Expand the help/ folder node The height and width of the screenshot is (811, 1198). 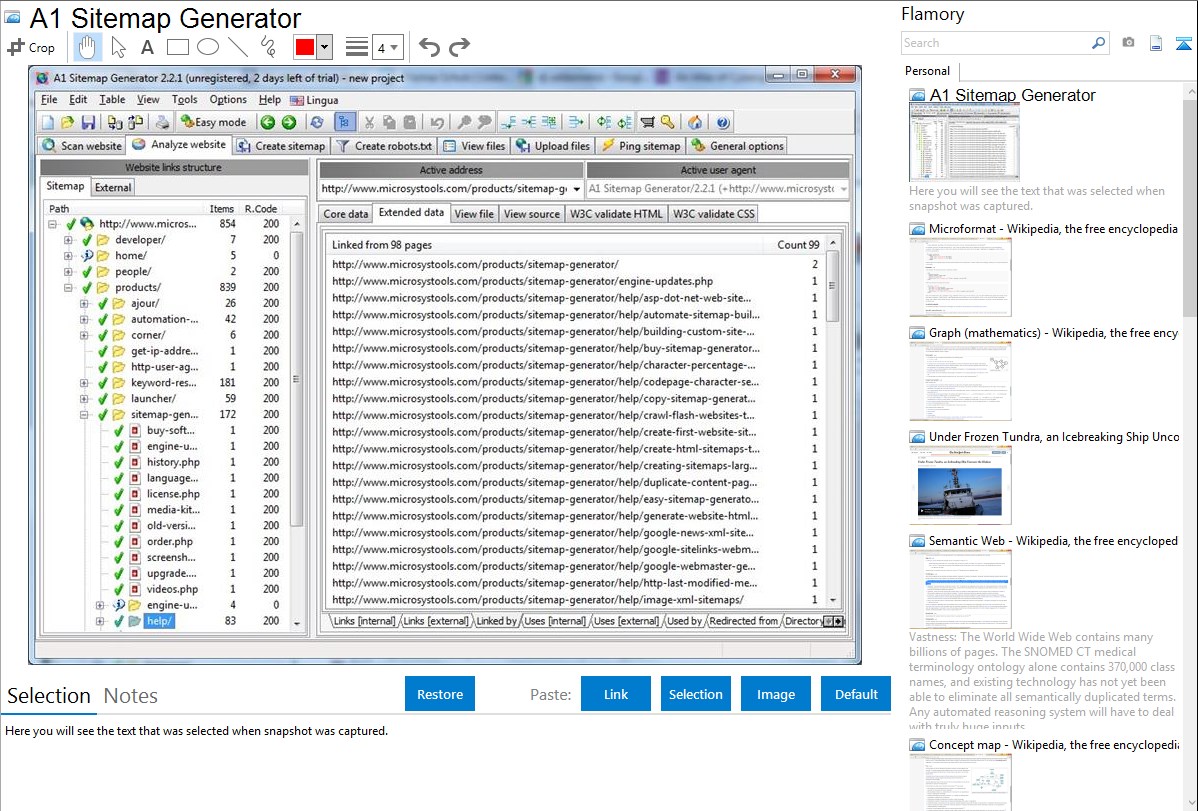click(x=100, y=621)
